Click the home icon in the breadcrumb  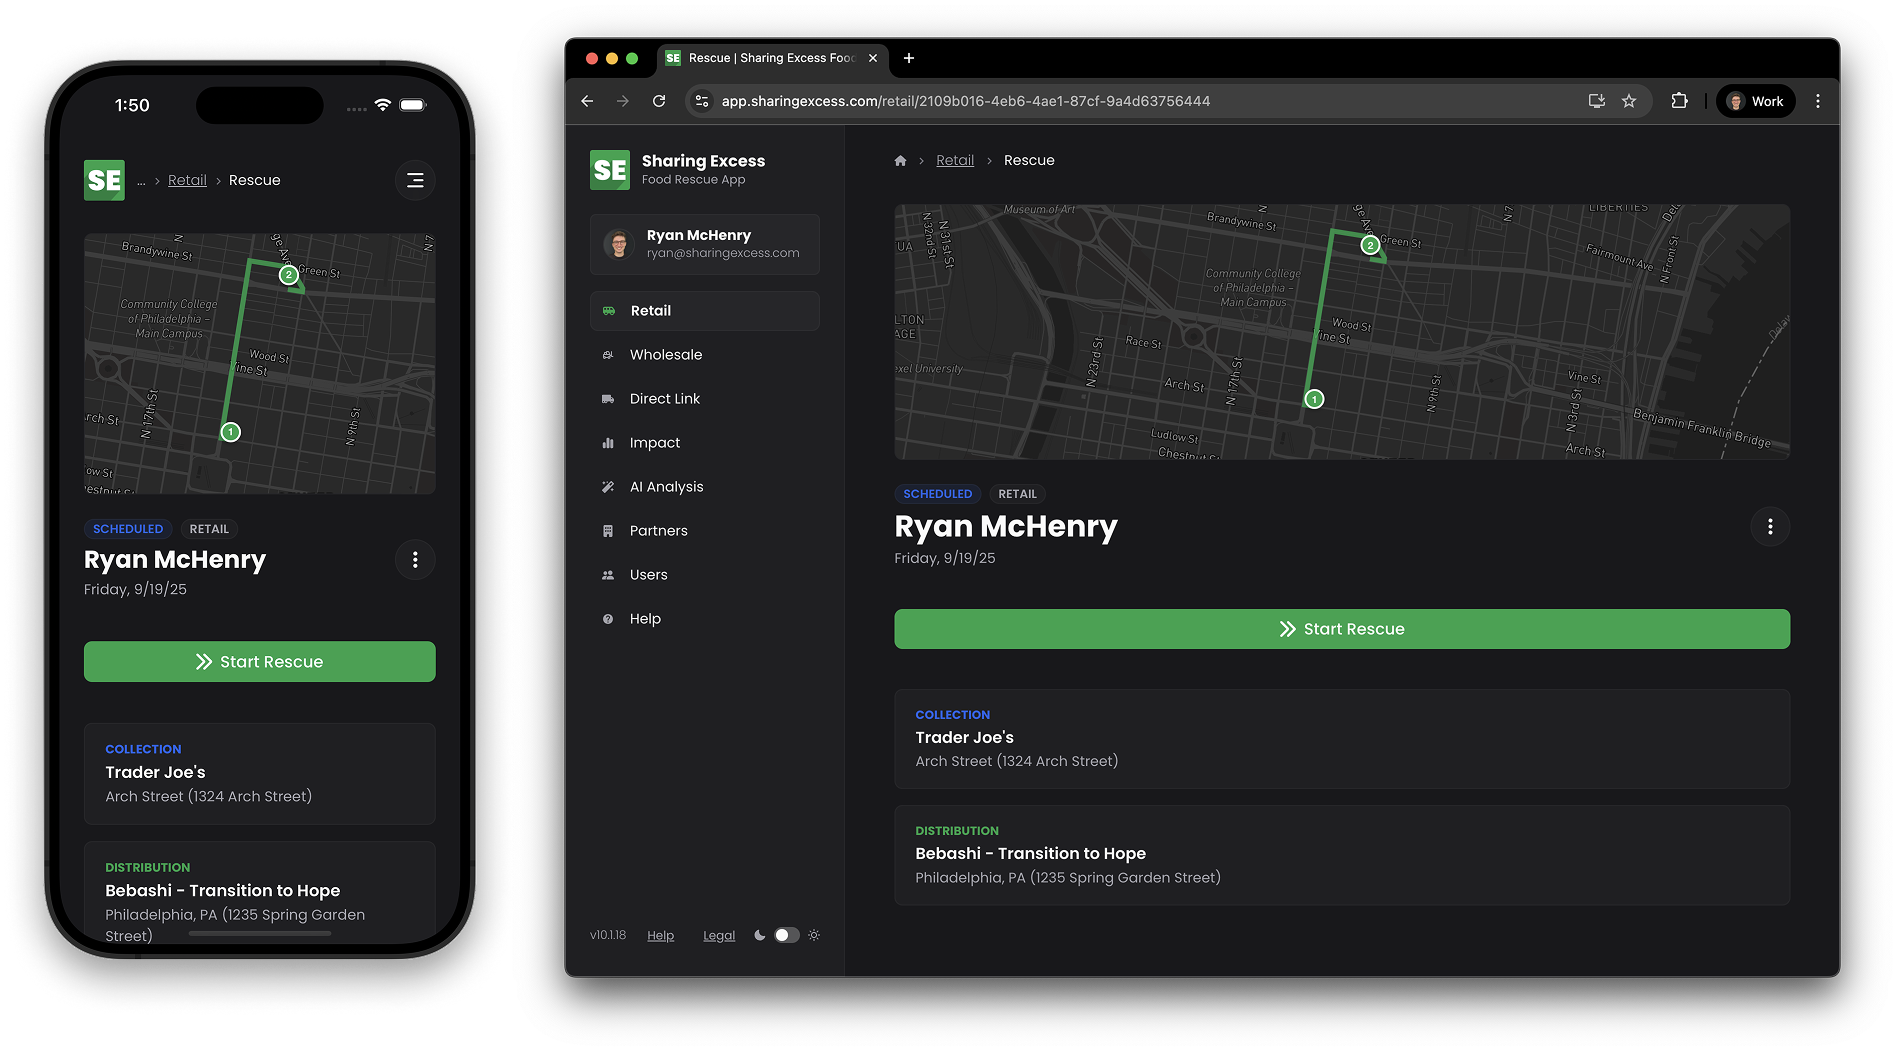(900, 161)
